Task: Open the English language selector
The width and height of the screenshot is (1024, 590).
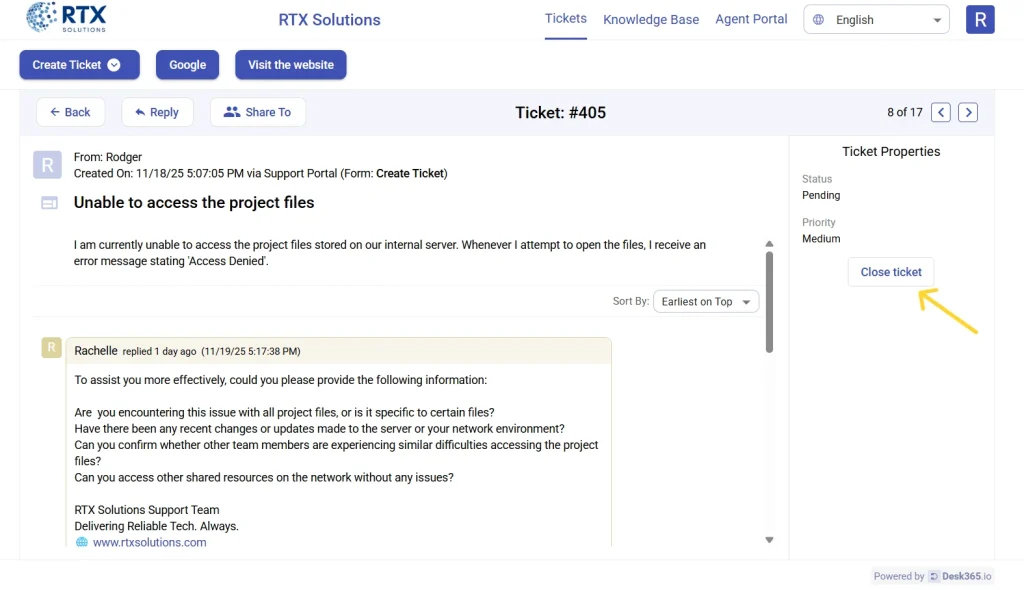Action: (x=875, y=18)
